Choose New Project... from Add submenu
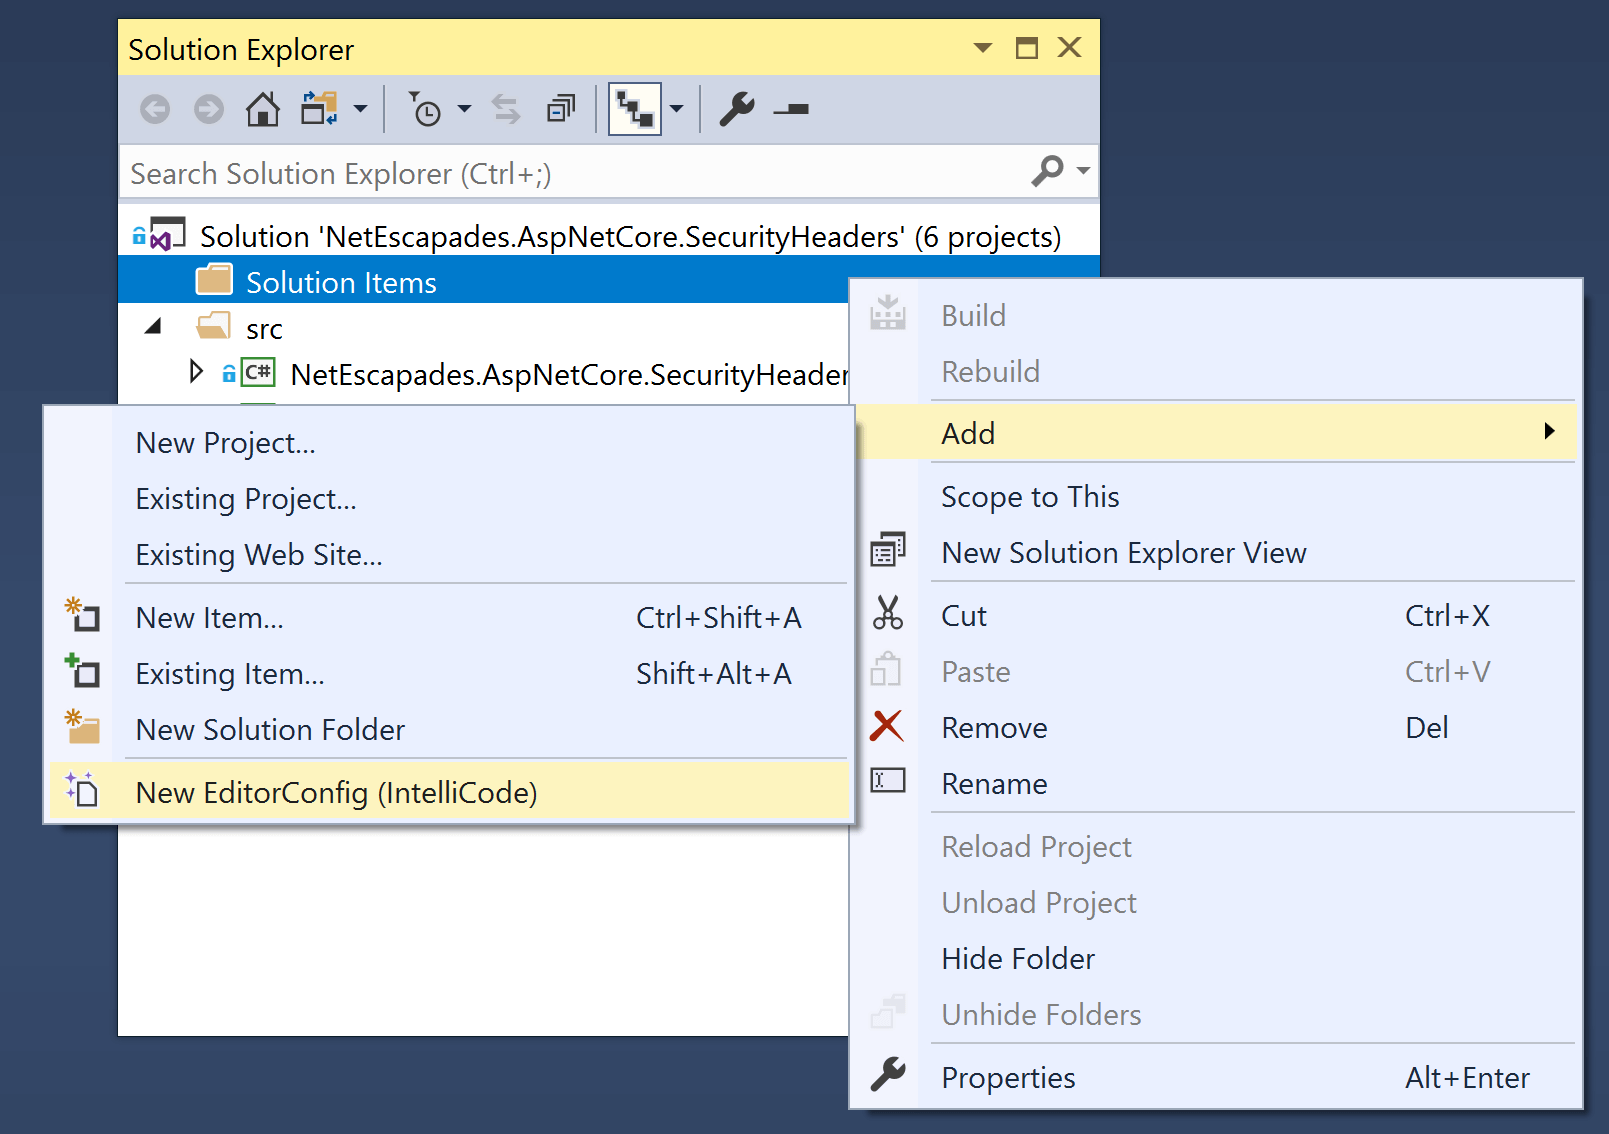 click(x=449, y=443)
